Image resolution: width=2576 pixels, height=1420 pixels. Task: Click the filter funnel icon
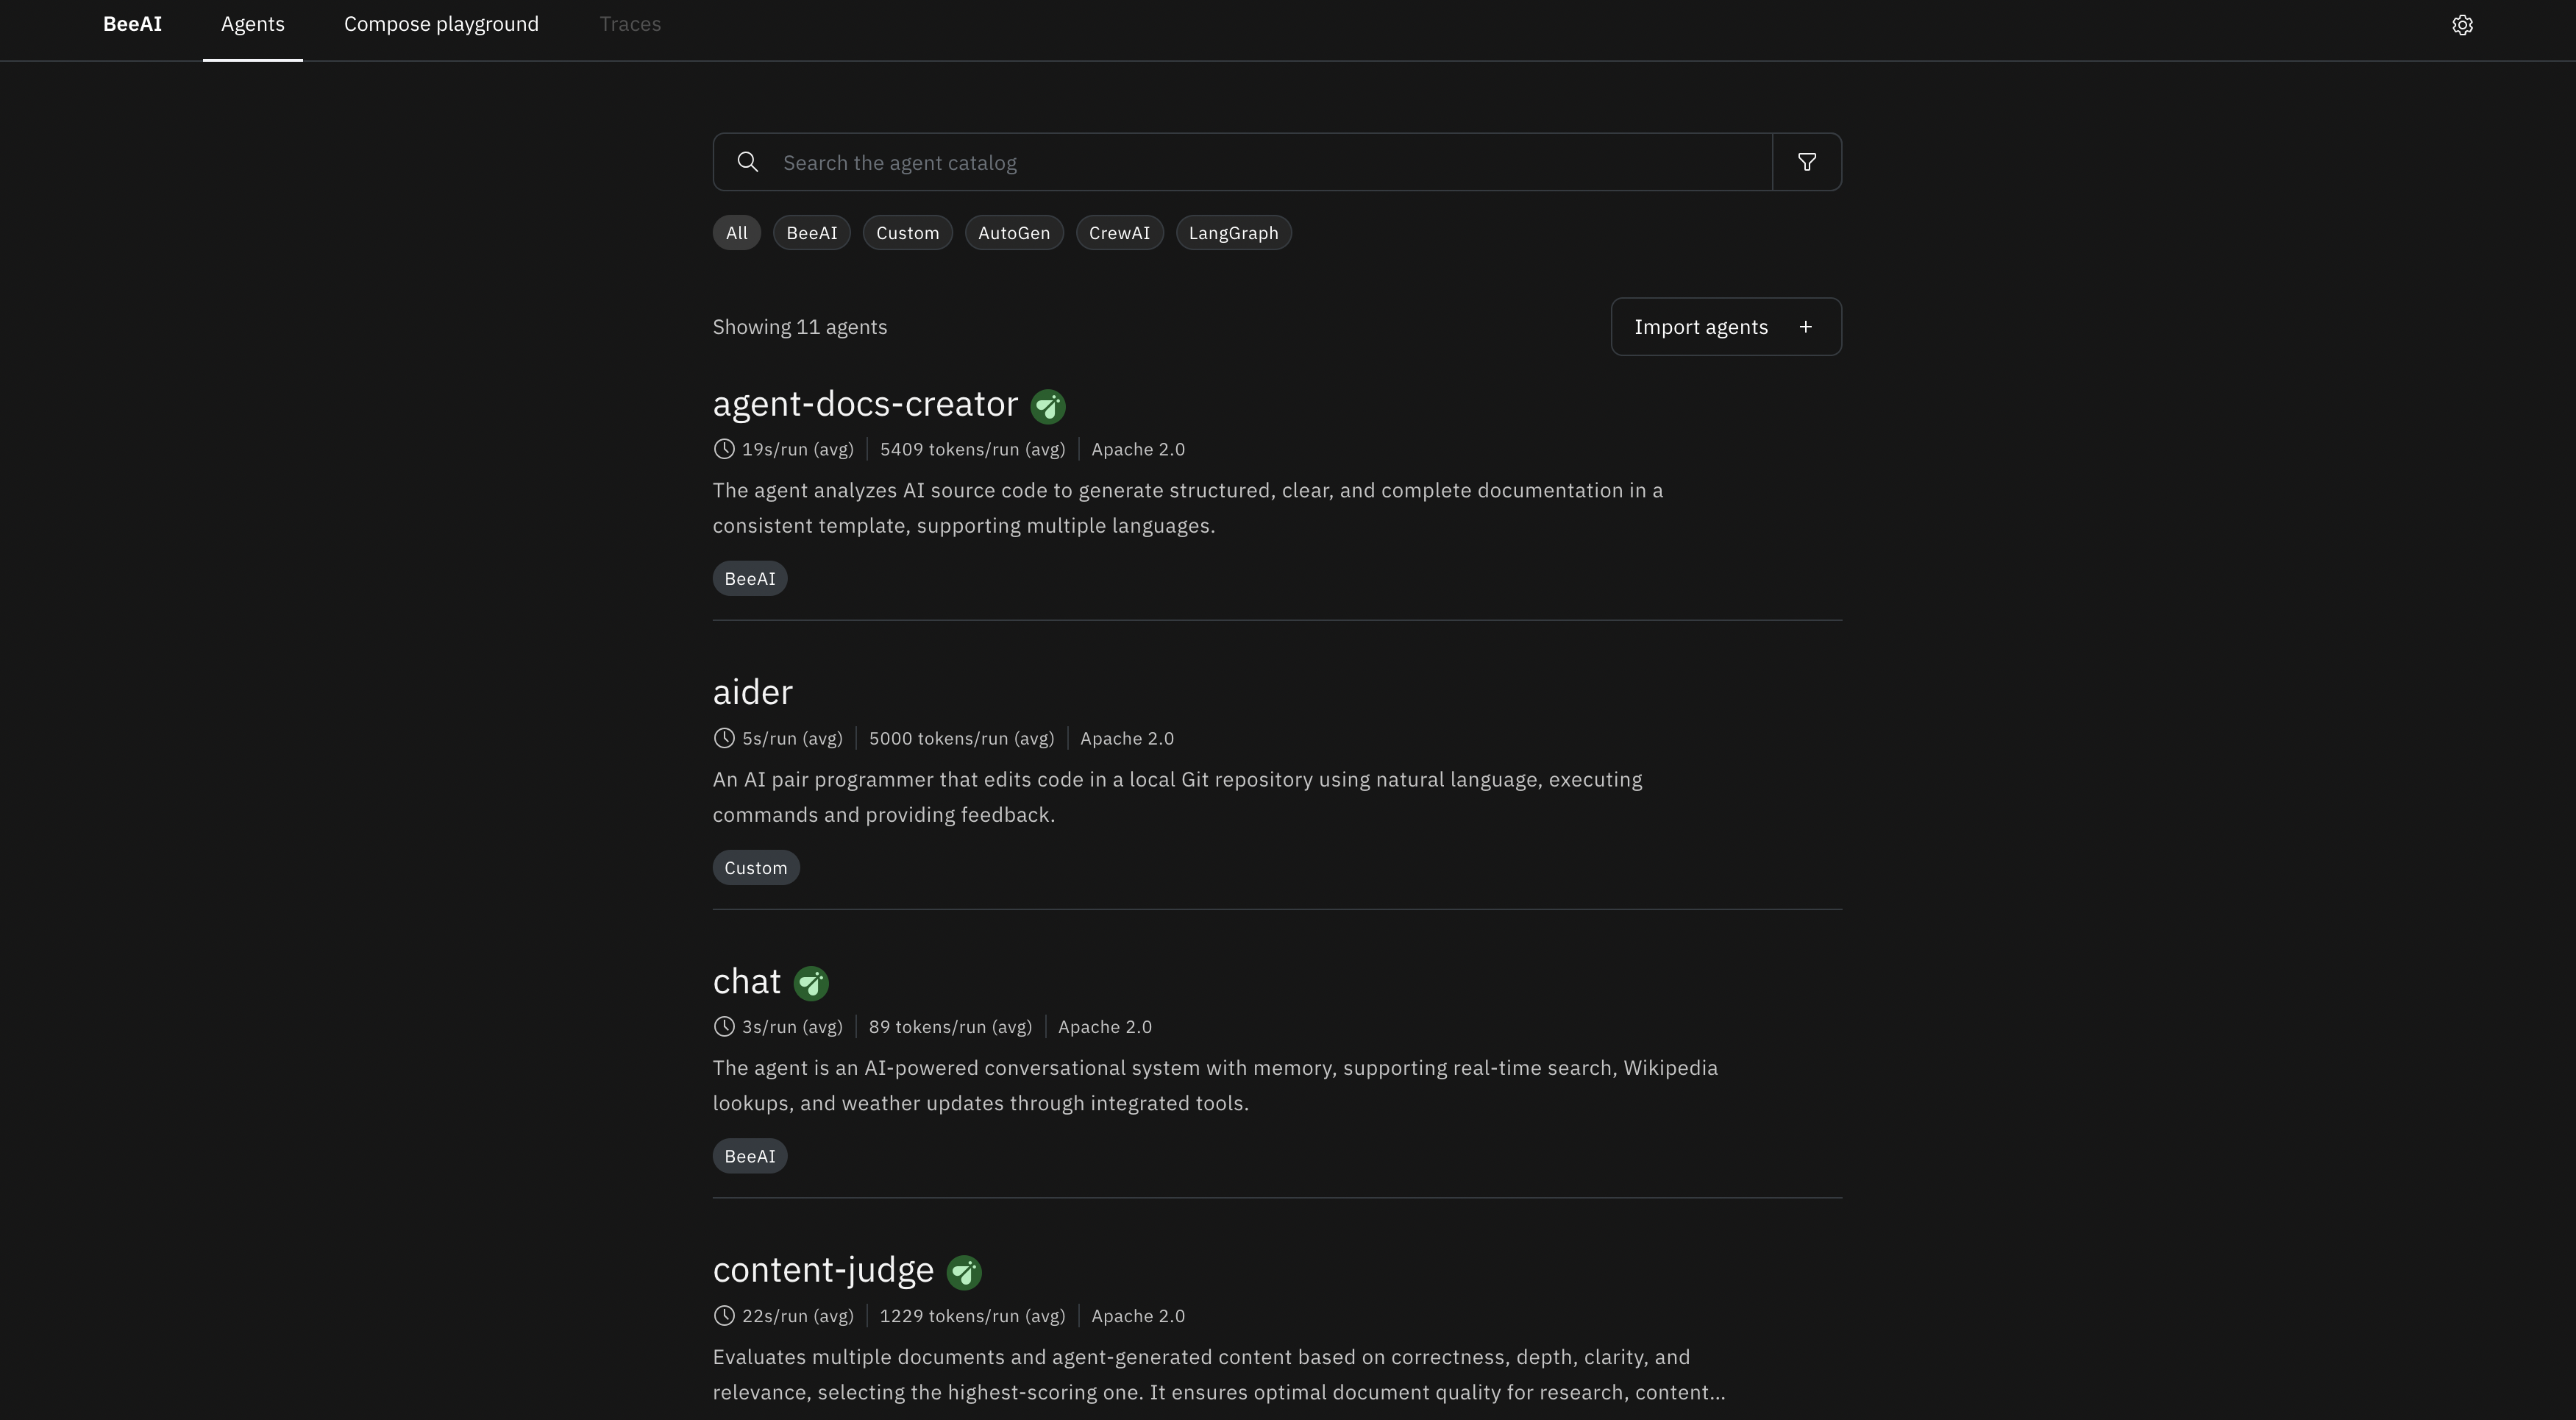coord(1806,162)
